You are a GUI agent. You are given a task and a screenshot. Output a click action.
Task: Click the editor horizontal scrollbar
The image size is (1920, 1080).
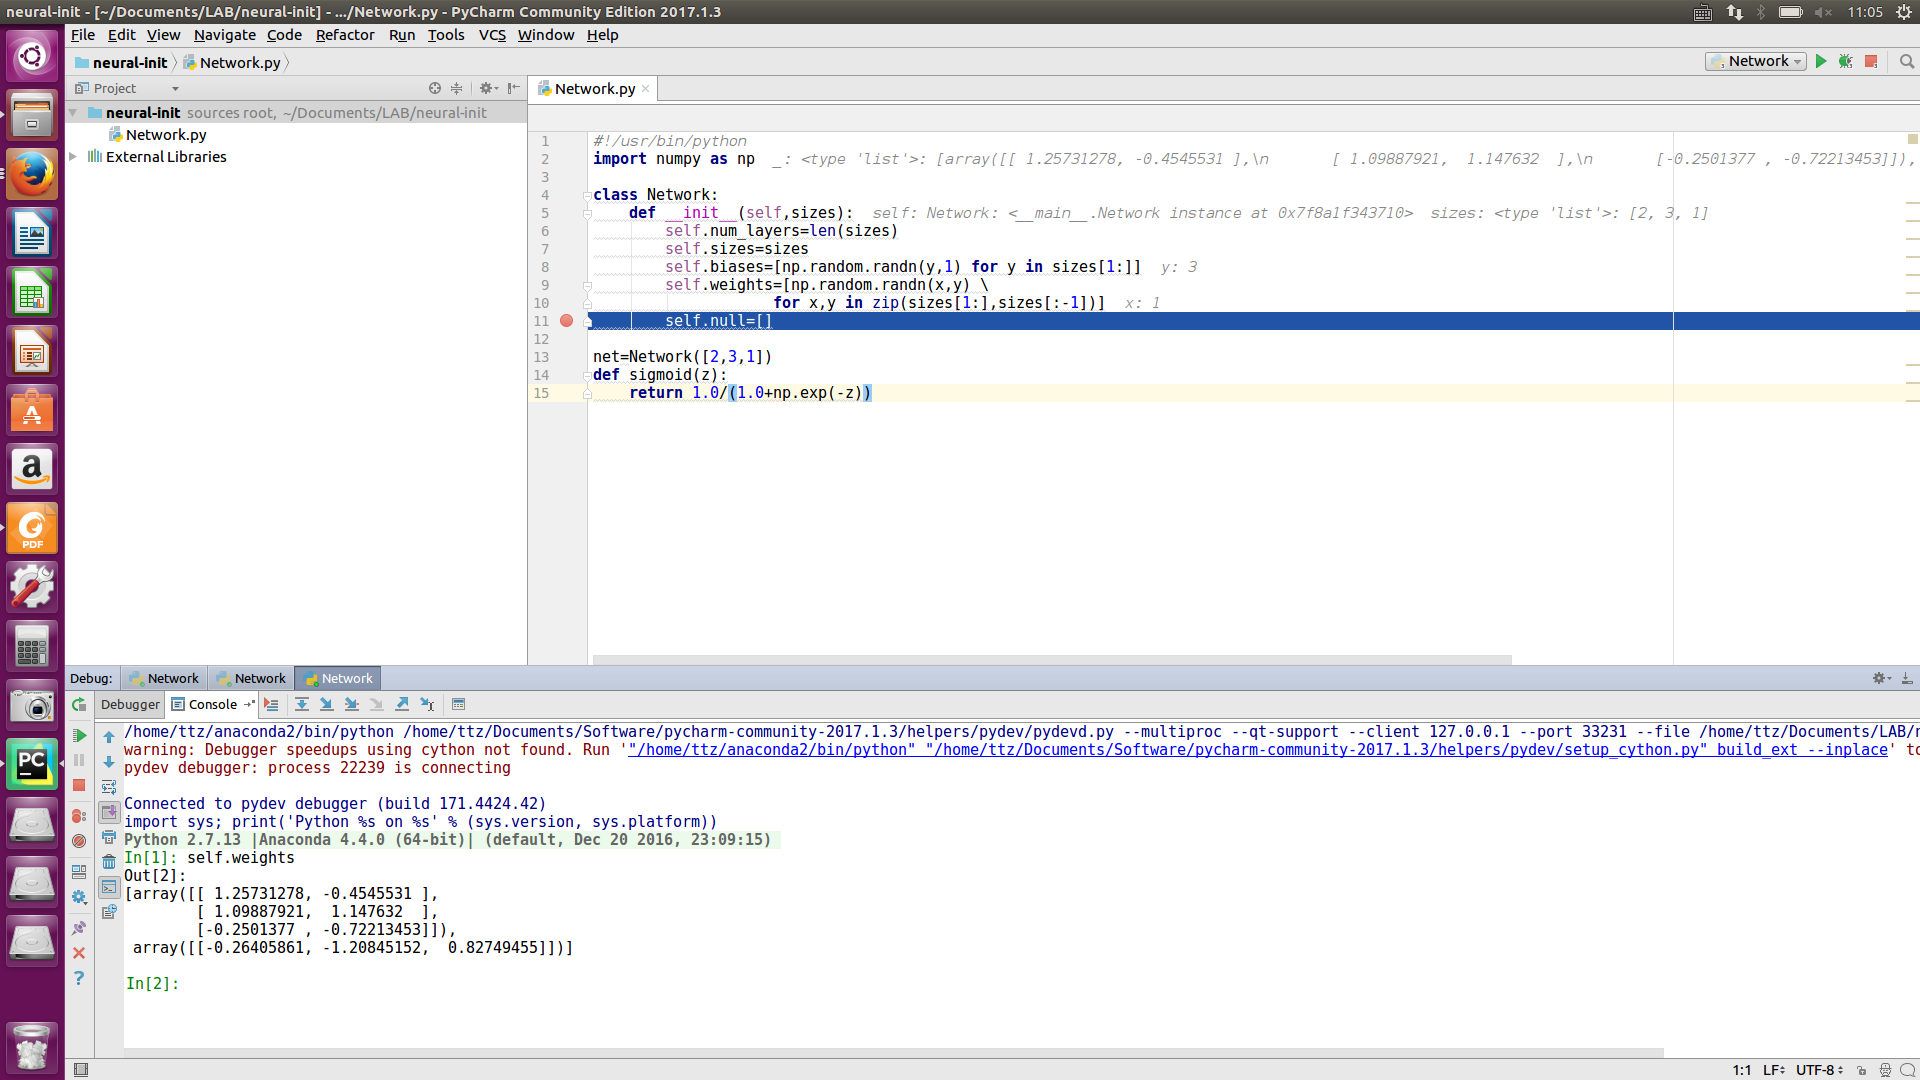(1052, 660)
